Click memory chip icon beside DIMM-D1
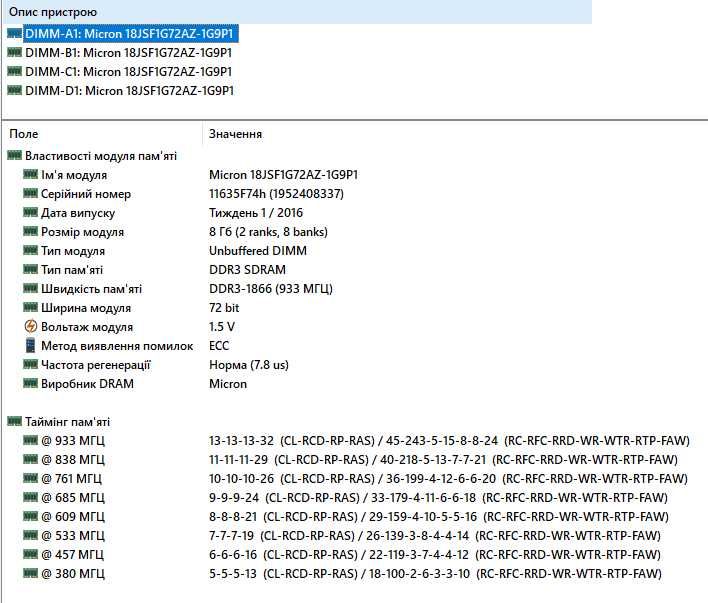The height and width of the screenshot is (603, 708). (x=14, y=90)
